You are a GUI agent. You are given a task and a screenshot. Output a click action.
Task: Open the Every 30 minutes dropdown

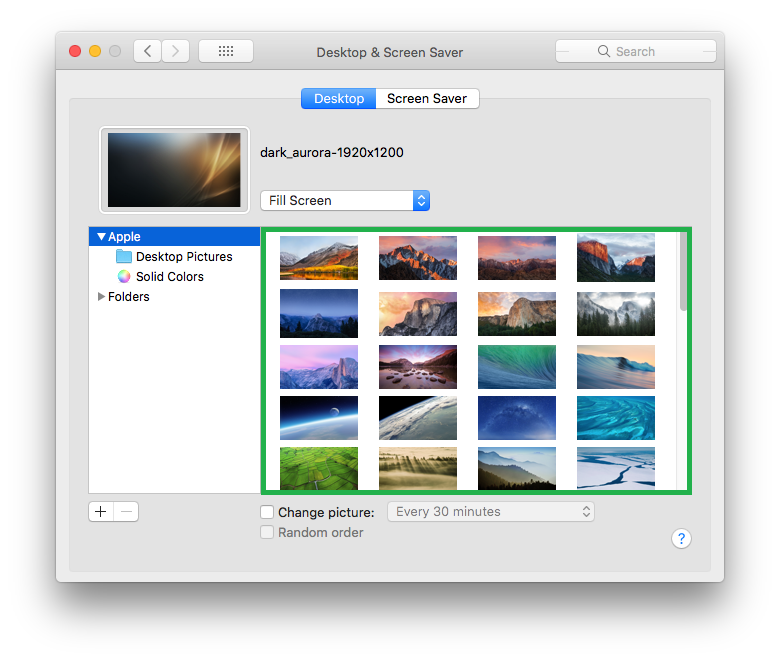pos(490,512)
